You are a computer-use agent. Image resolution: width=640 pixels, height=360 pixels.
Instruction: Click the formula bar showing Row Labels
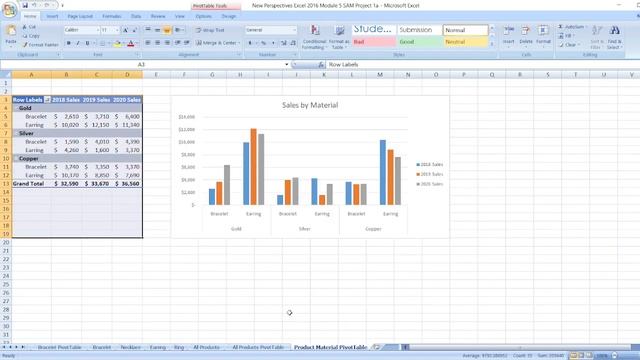[x=482, y=64]
